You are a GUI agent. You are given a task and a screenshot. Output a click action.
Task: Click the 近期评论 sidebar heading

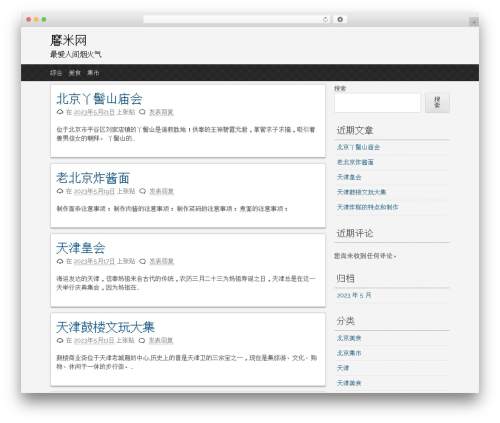coord(355,233)
